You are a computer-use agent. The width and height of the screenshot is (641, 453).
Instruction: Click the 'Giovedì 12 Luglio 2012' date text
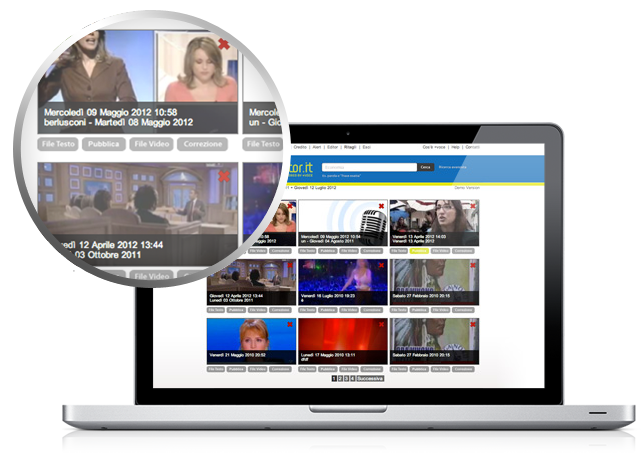pos(315,188)
